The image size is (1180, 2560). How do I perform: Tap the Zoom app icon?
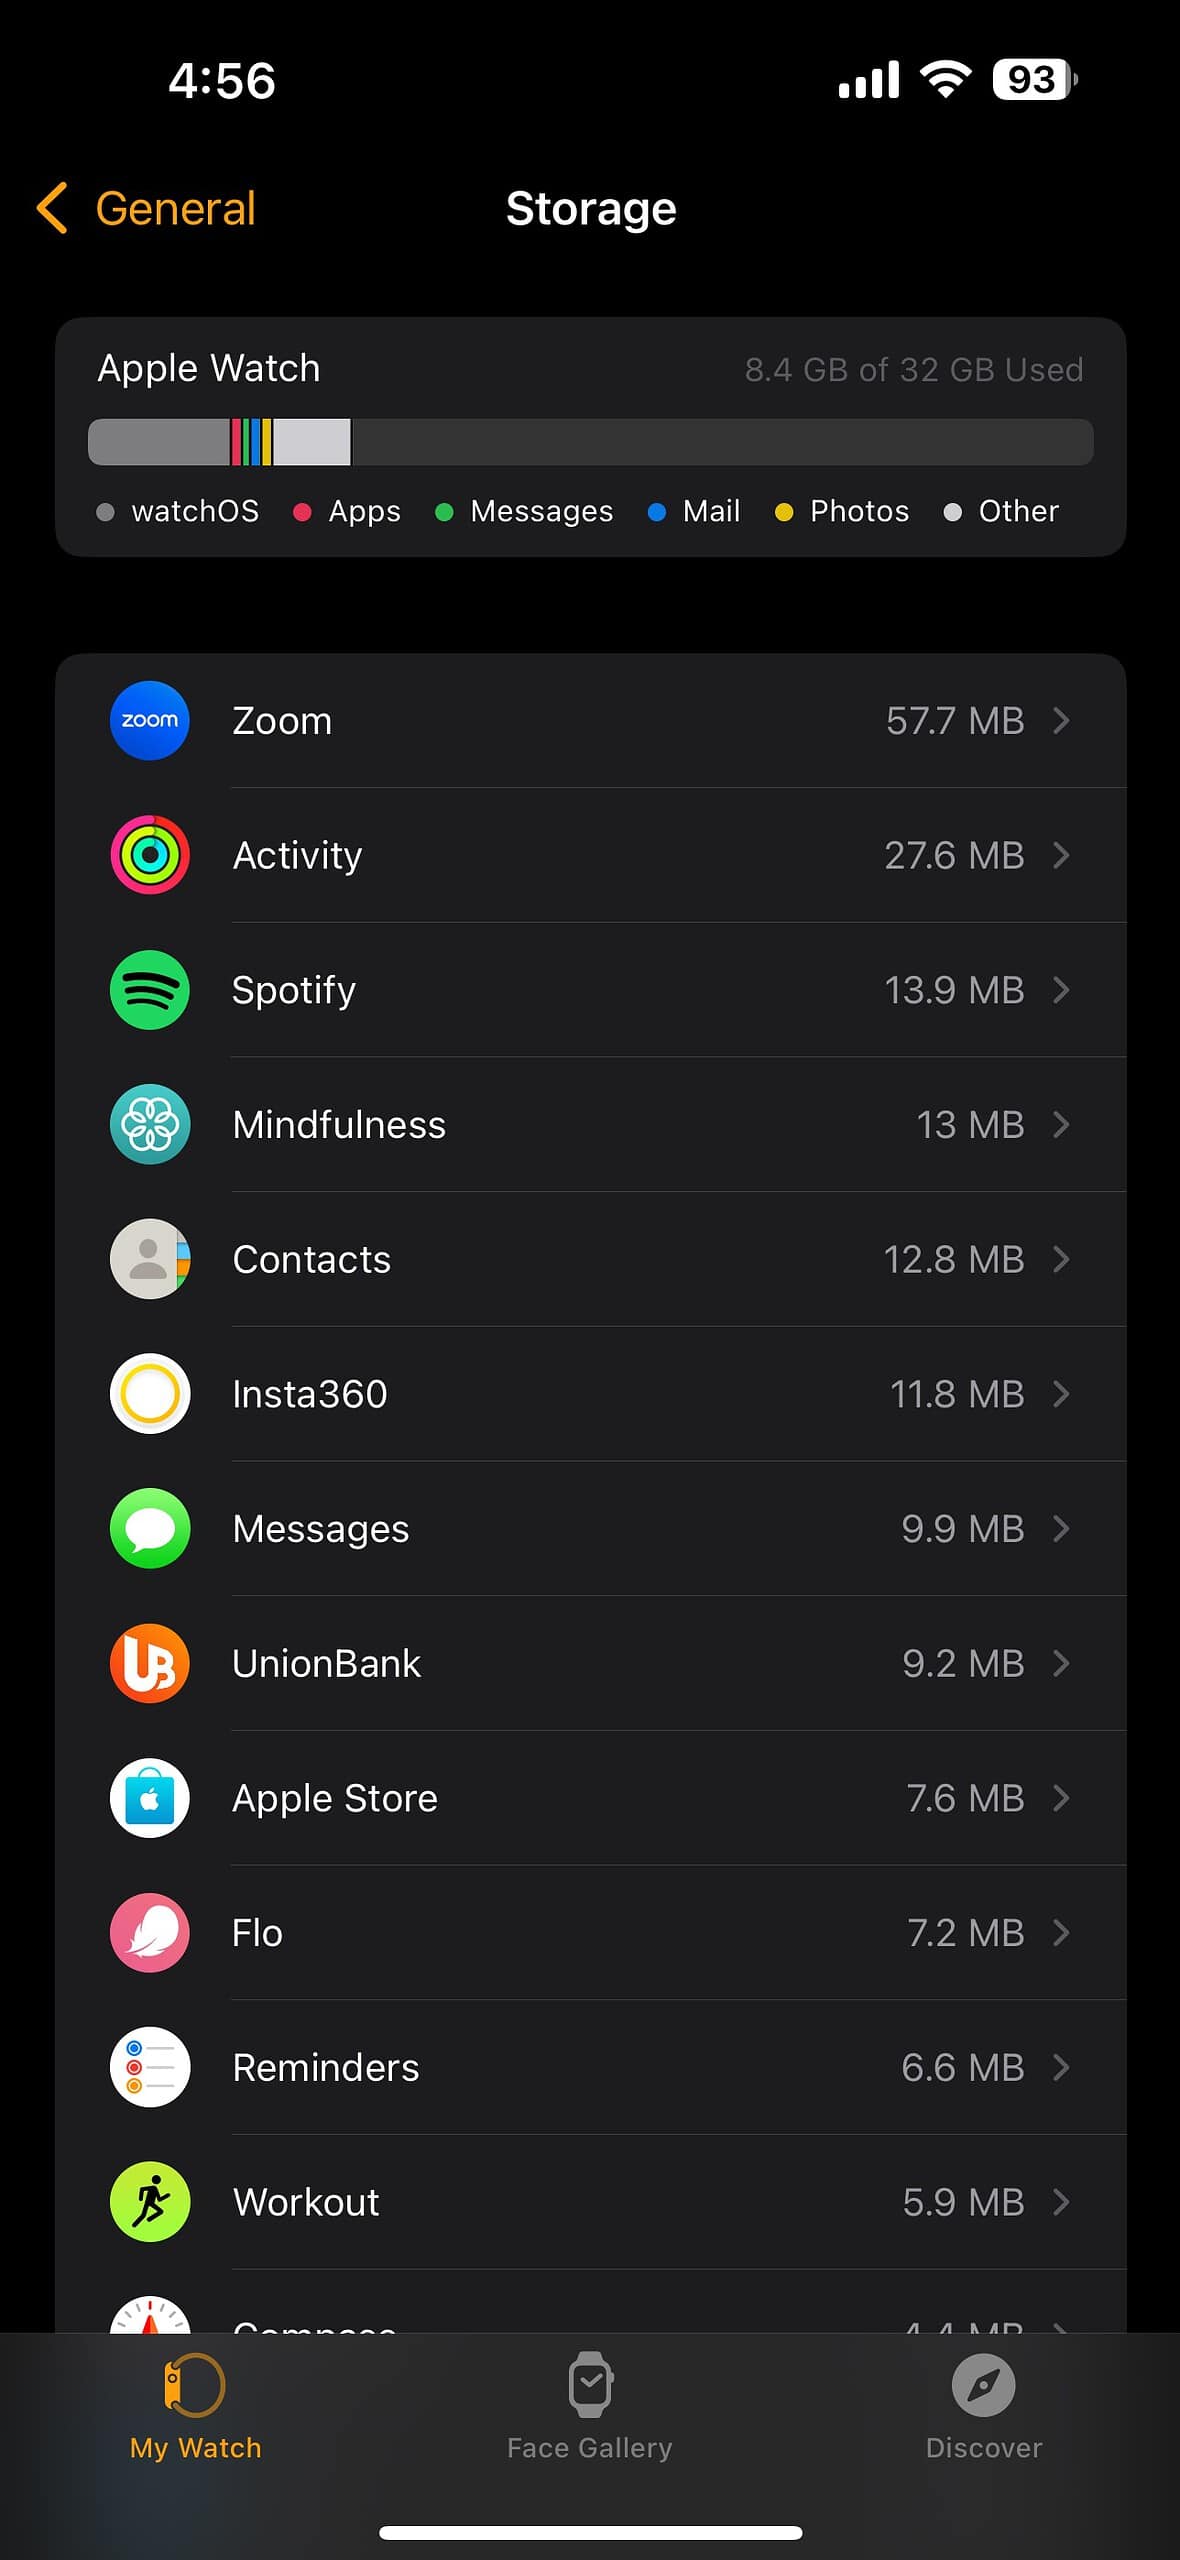pyautogui.click(x=150, y=721)
